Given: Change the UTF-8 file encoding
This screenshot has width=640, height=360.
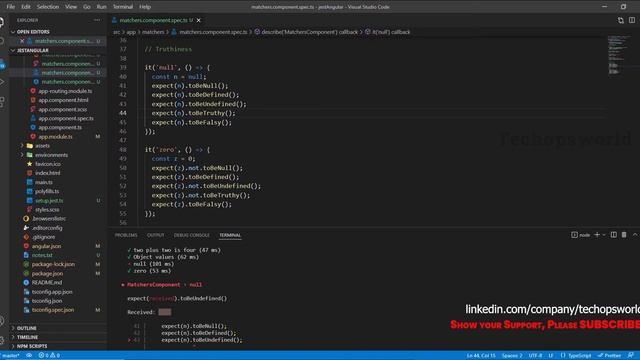Looking at the screenshot, I should (536, 356).
